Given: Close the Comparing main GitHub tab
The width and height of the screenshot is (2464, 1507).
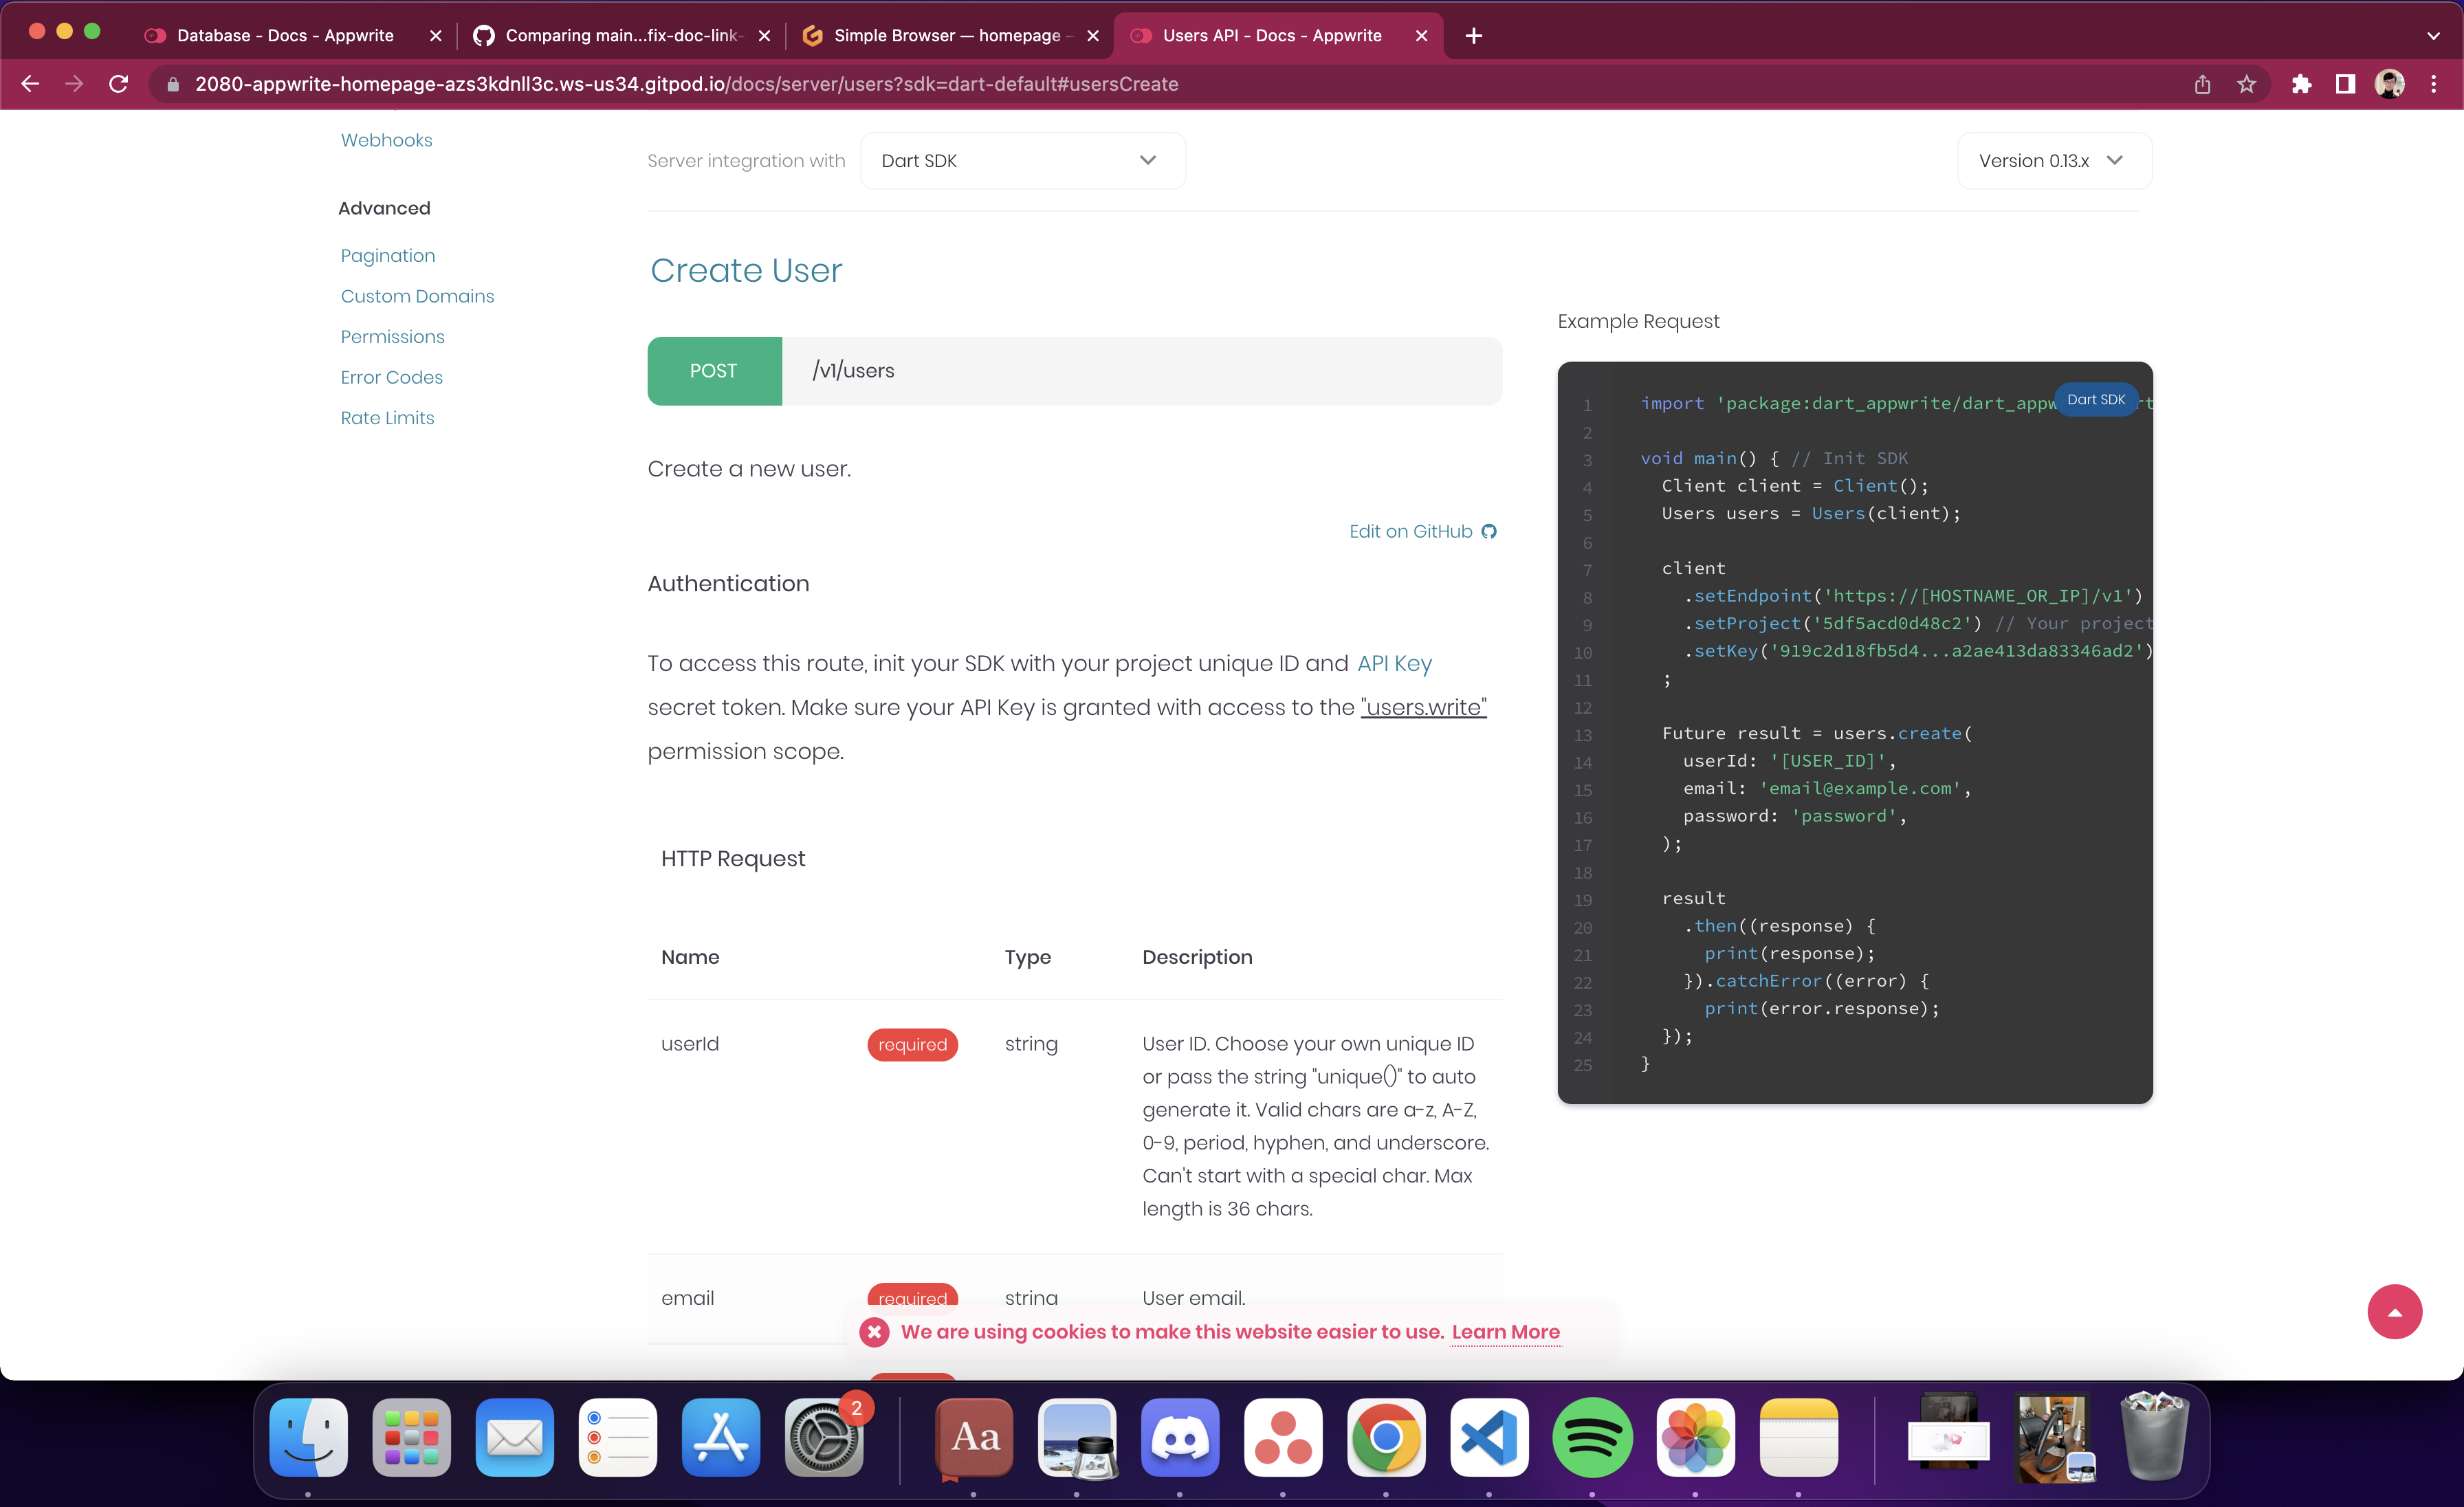Looking at the screenshot, I should click(x=764, y=36).
